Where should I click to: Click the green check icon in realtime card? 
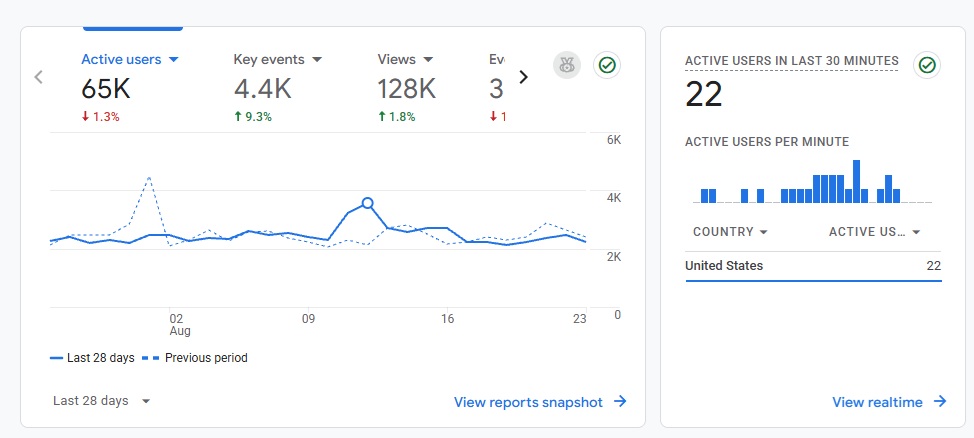pyautogui.click(x=927, y=65)
